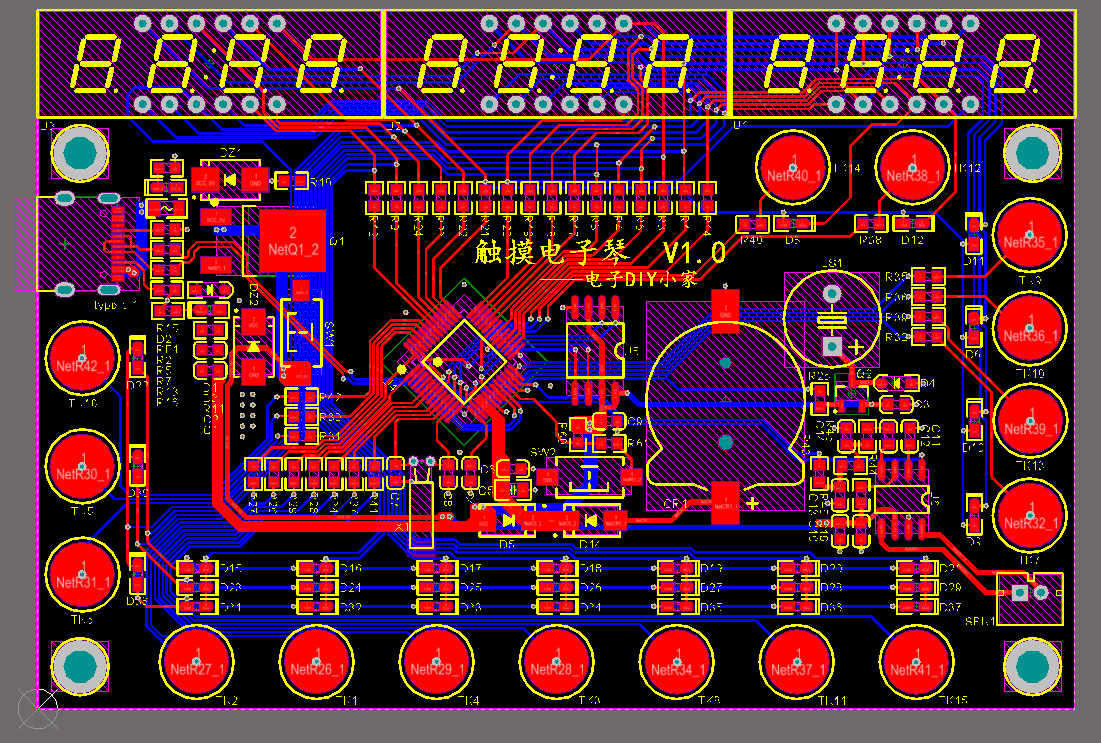Select the D5 diode near board bottom

click(508, 521)
